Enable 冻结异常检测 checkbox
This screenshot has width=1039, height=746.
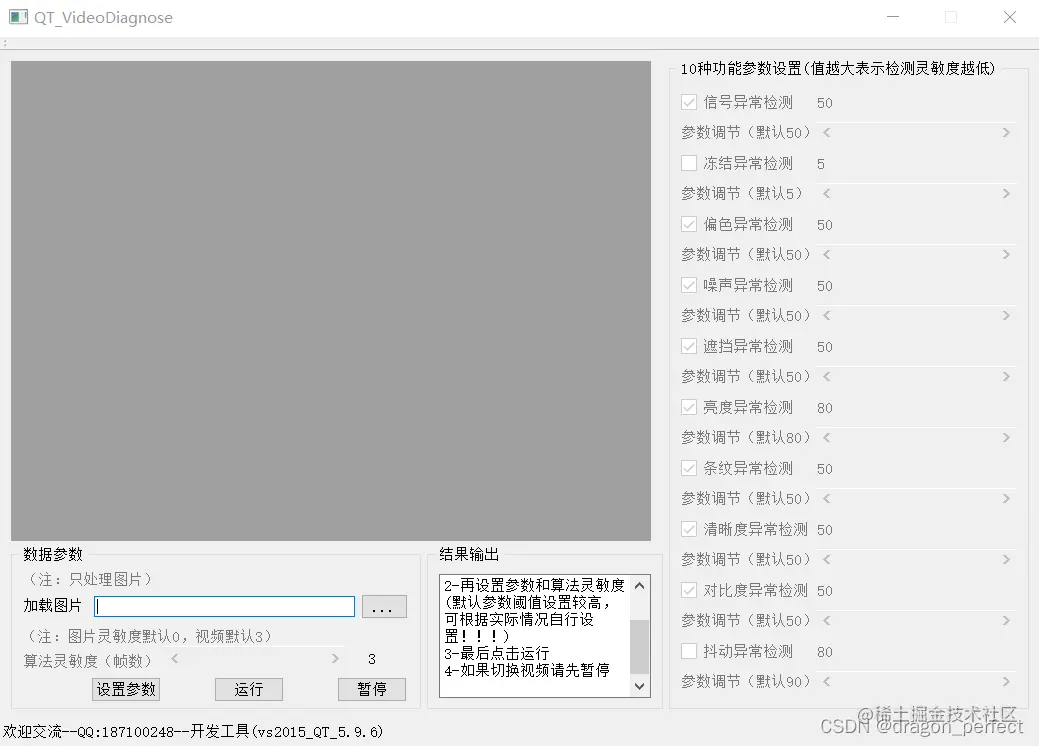tap(689, 163)
